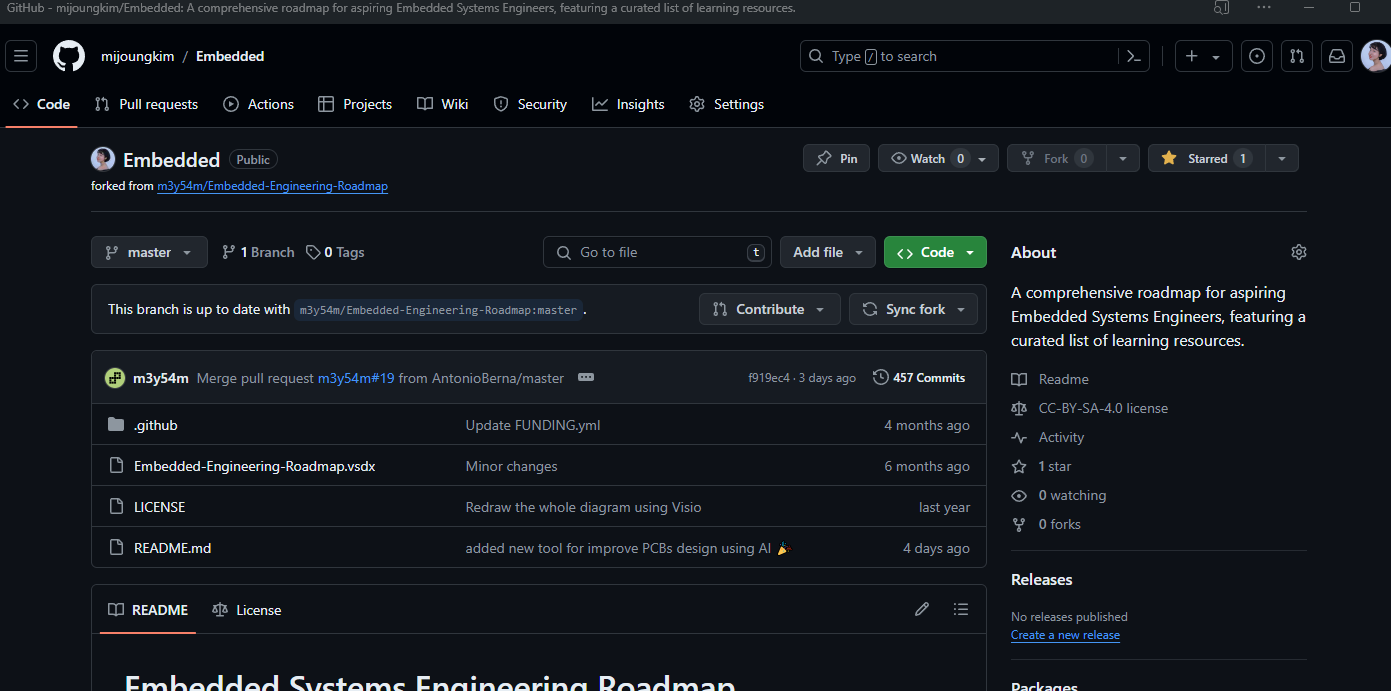
Task: Open the issues circle icon in header
Action: 1257,56
